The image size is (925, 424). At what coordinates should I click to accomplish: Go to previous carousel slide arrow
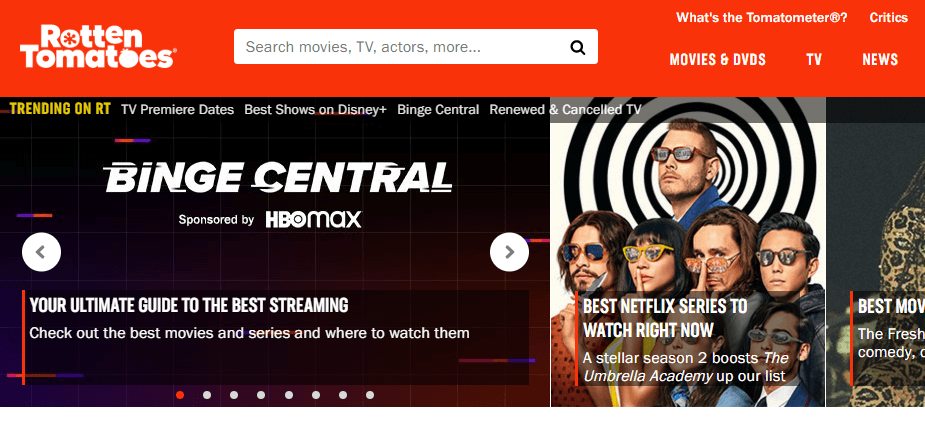(41, 252)
